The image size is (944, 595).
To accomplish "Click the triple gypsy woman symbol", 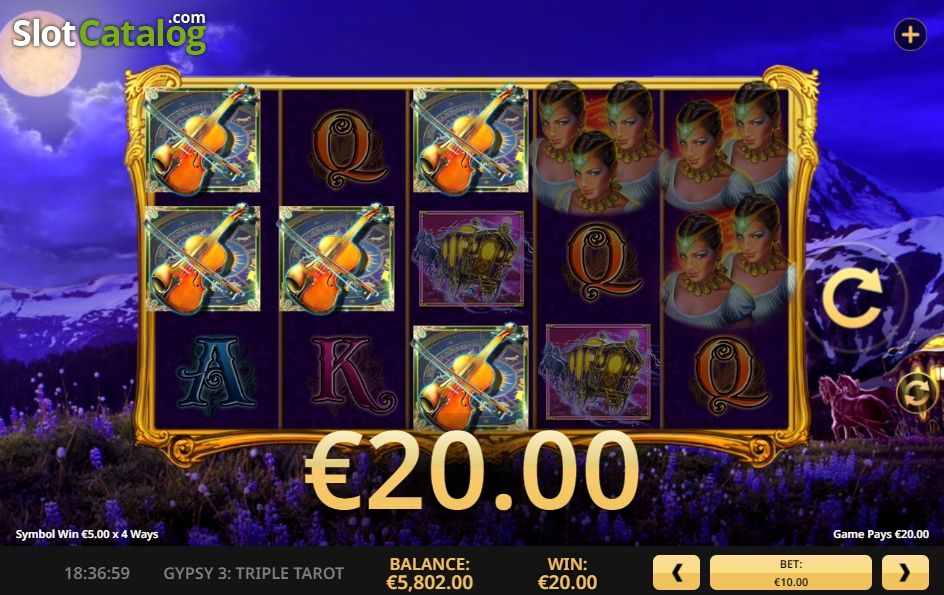I will pos(596,148).
